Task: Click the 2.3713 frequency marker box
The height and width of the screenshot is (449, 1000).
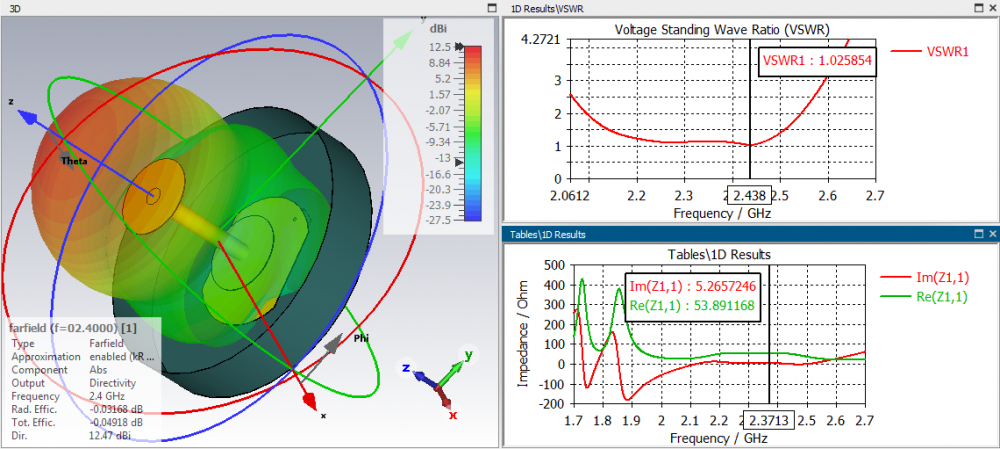Action: coord(769,421)
